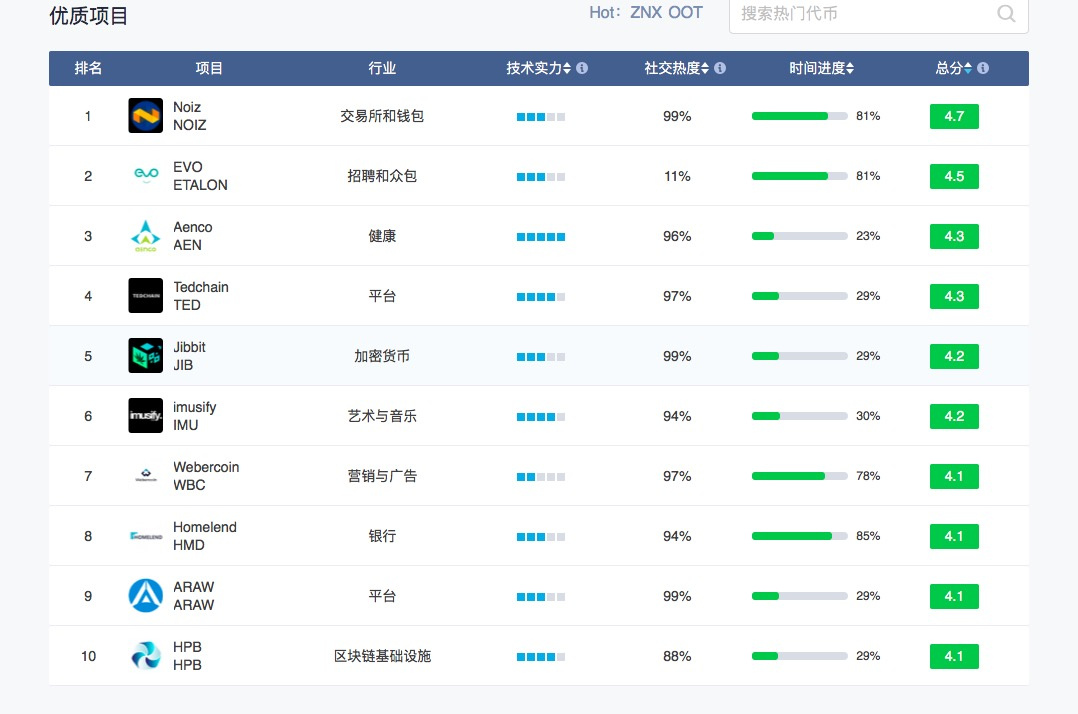Open the Noiz NOIZ project name
This screenshot has height=714, width=1078.
pos(190,115)
